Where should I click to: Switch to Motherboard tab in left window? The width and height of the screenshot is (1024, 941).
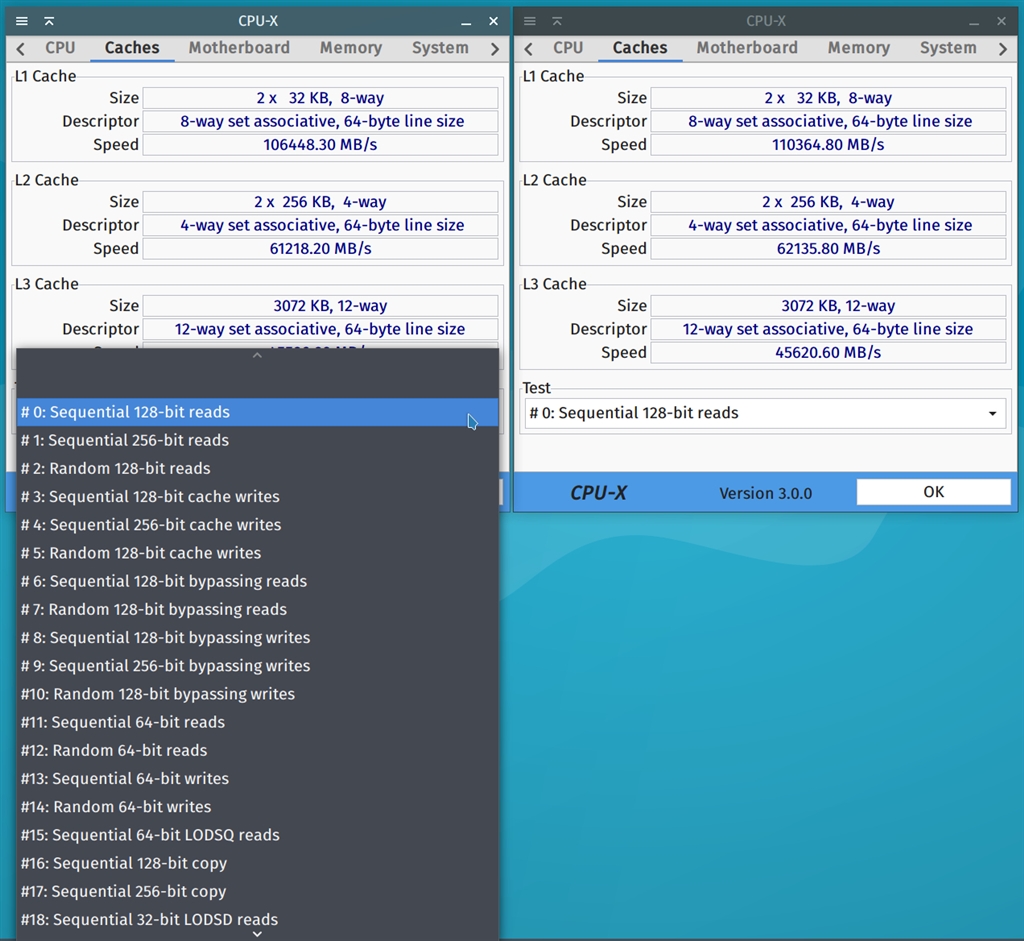[239, 48]
